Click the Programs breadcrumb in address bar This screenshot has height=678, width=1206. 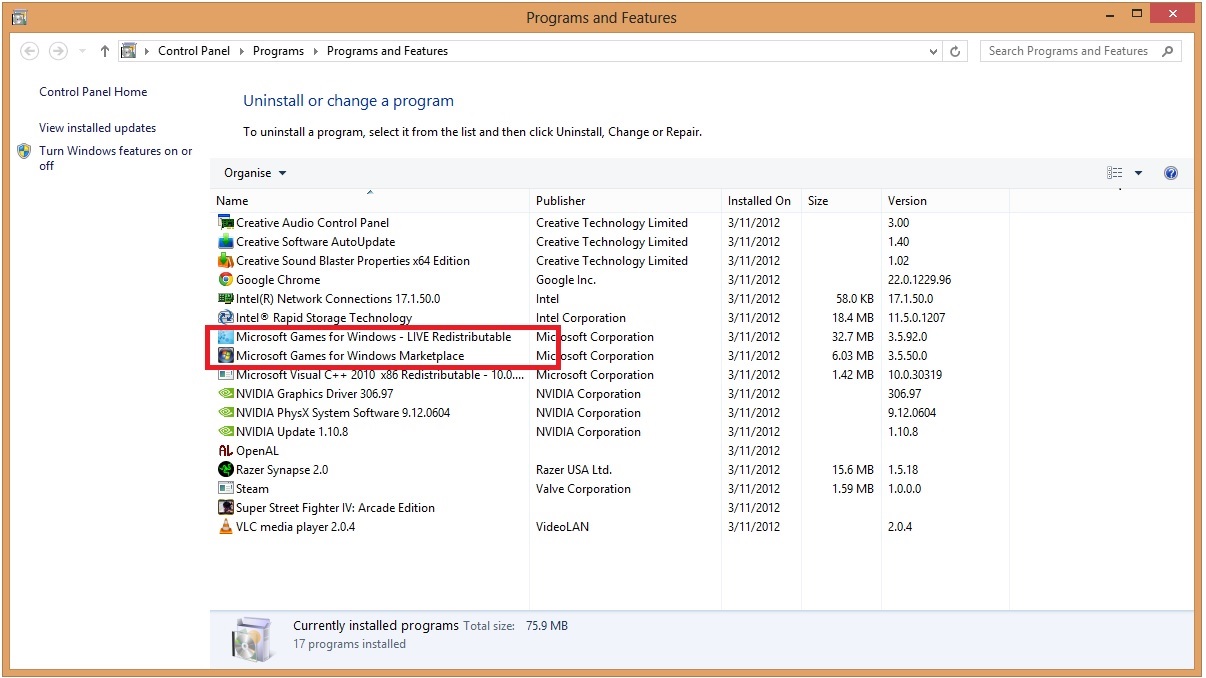[278, 51]
